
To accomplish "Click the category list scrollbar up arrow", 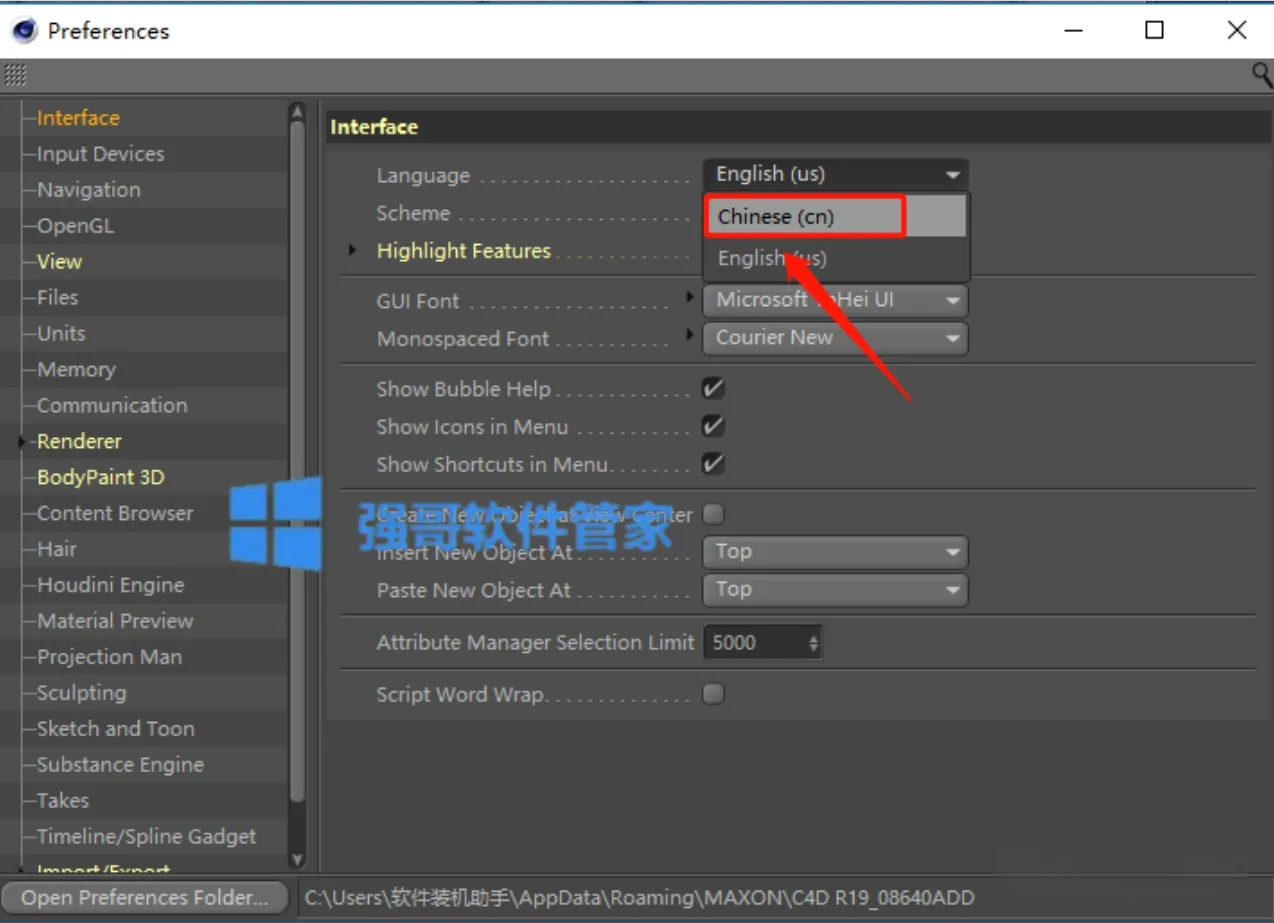I will pyautogui.click(x=296, y=110).
